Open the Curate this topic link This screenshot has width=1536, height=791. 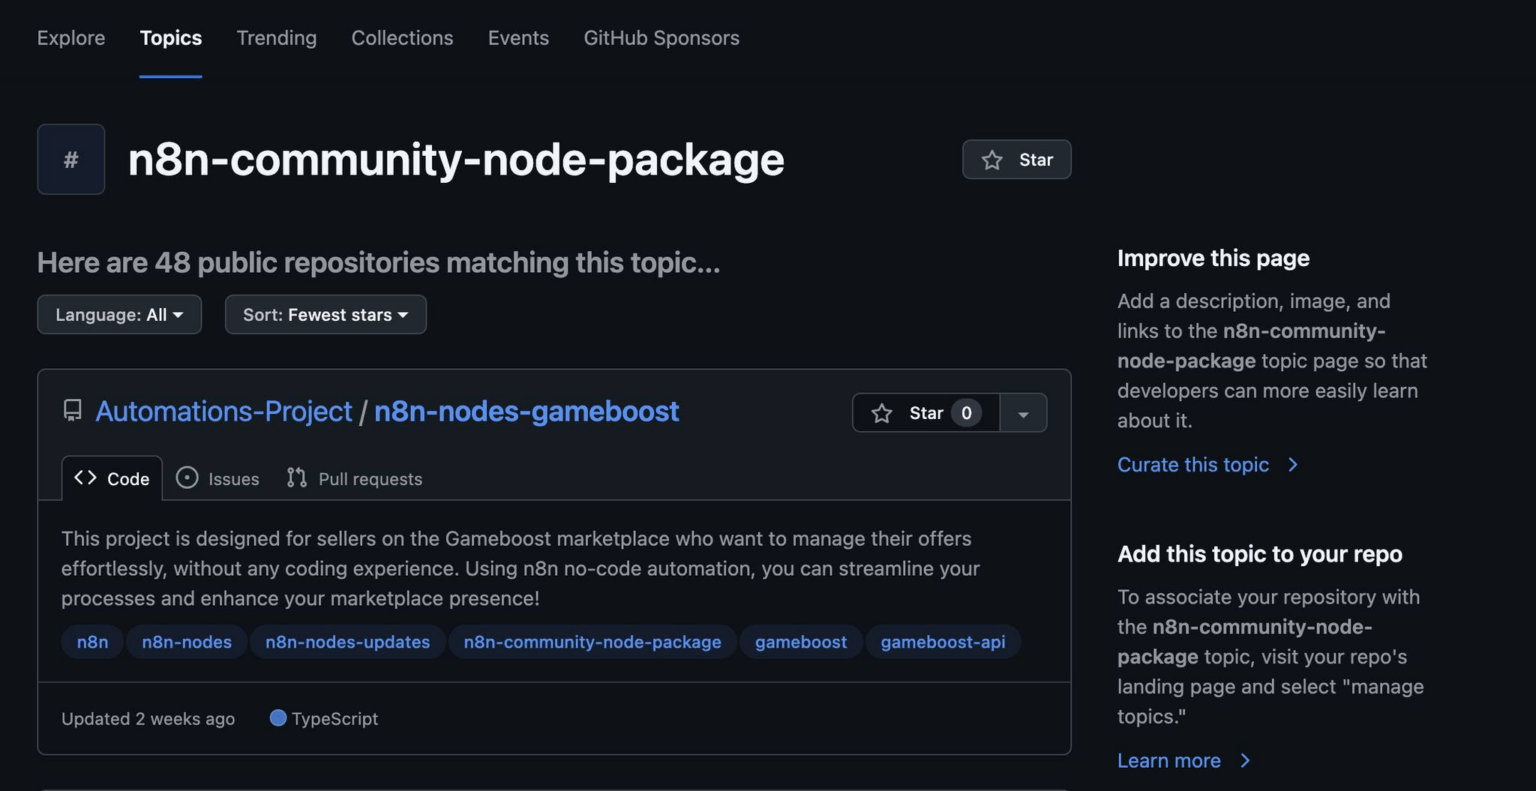[x=1193, y=465]
